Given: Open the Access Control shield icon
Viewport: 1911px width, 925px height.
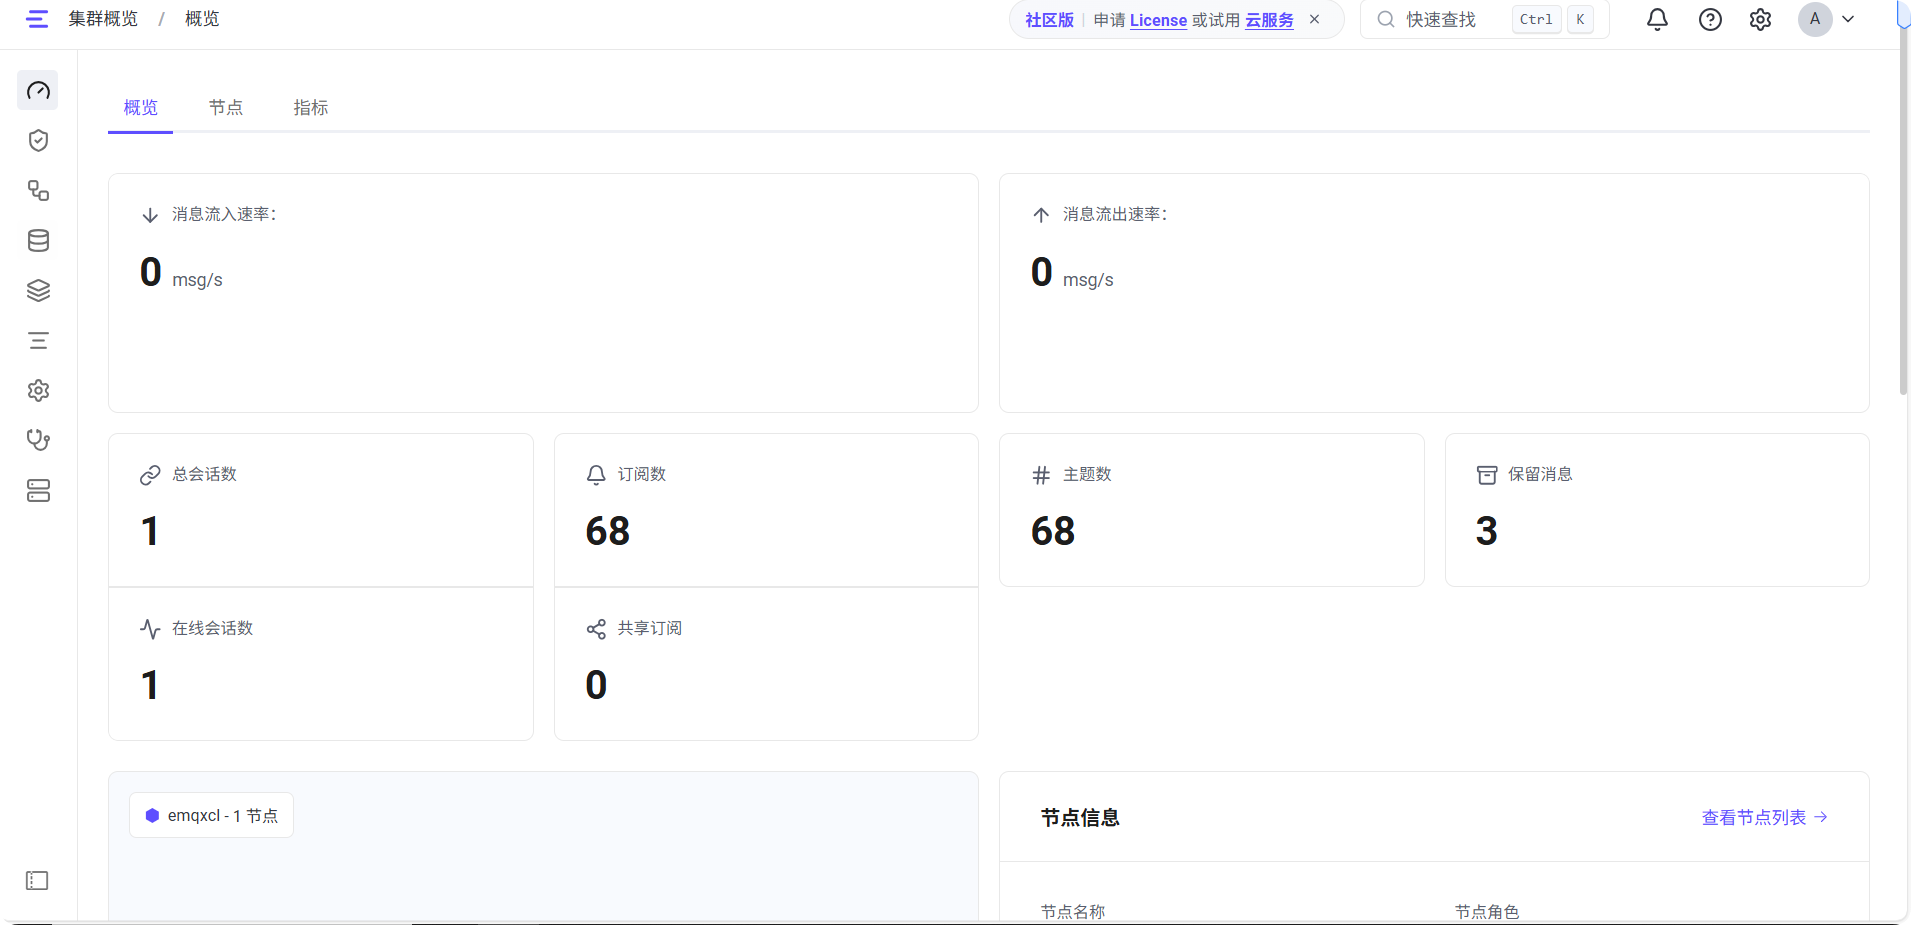Looking at the screenshot, I should [x=37, y=140].
